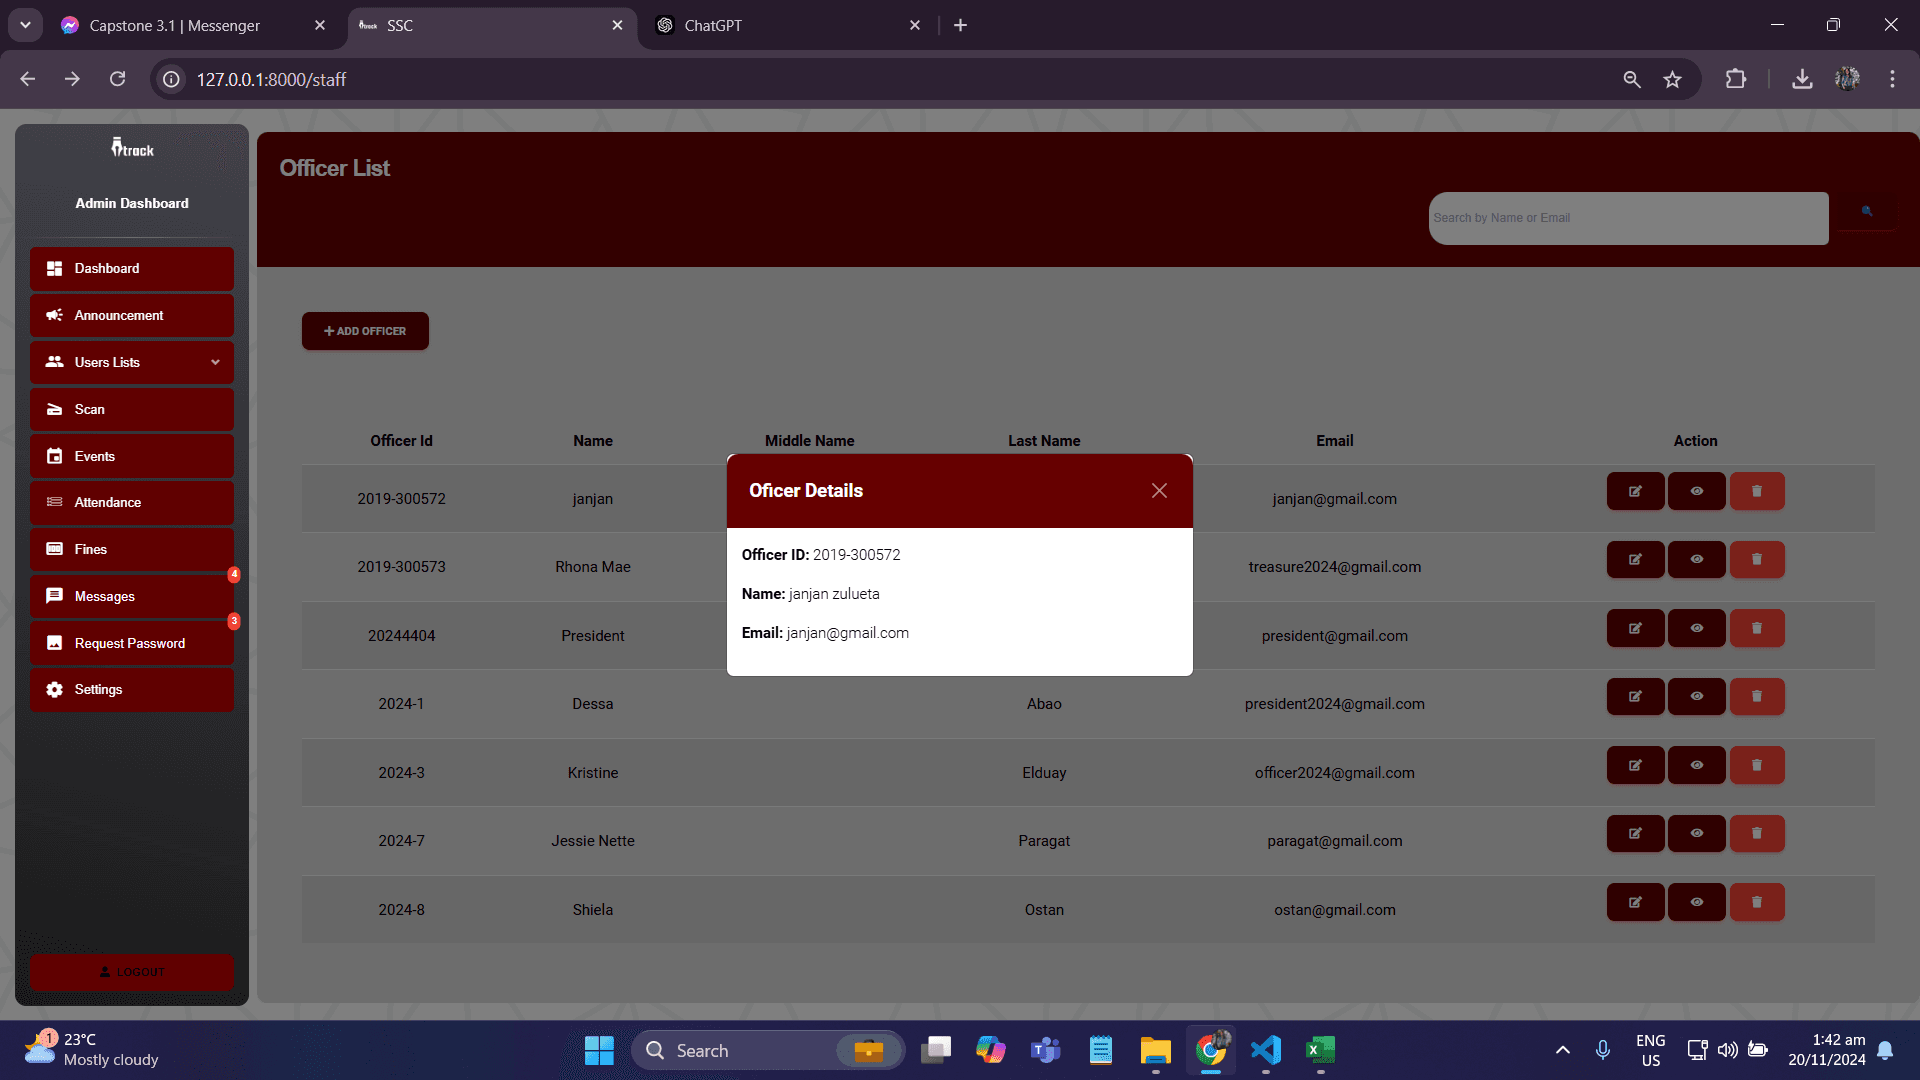Show details for Kristine Elduay
Screen dimensions: 1920x1080
pyautogui.click(x=1696, y=765)
